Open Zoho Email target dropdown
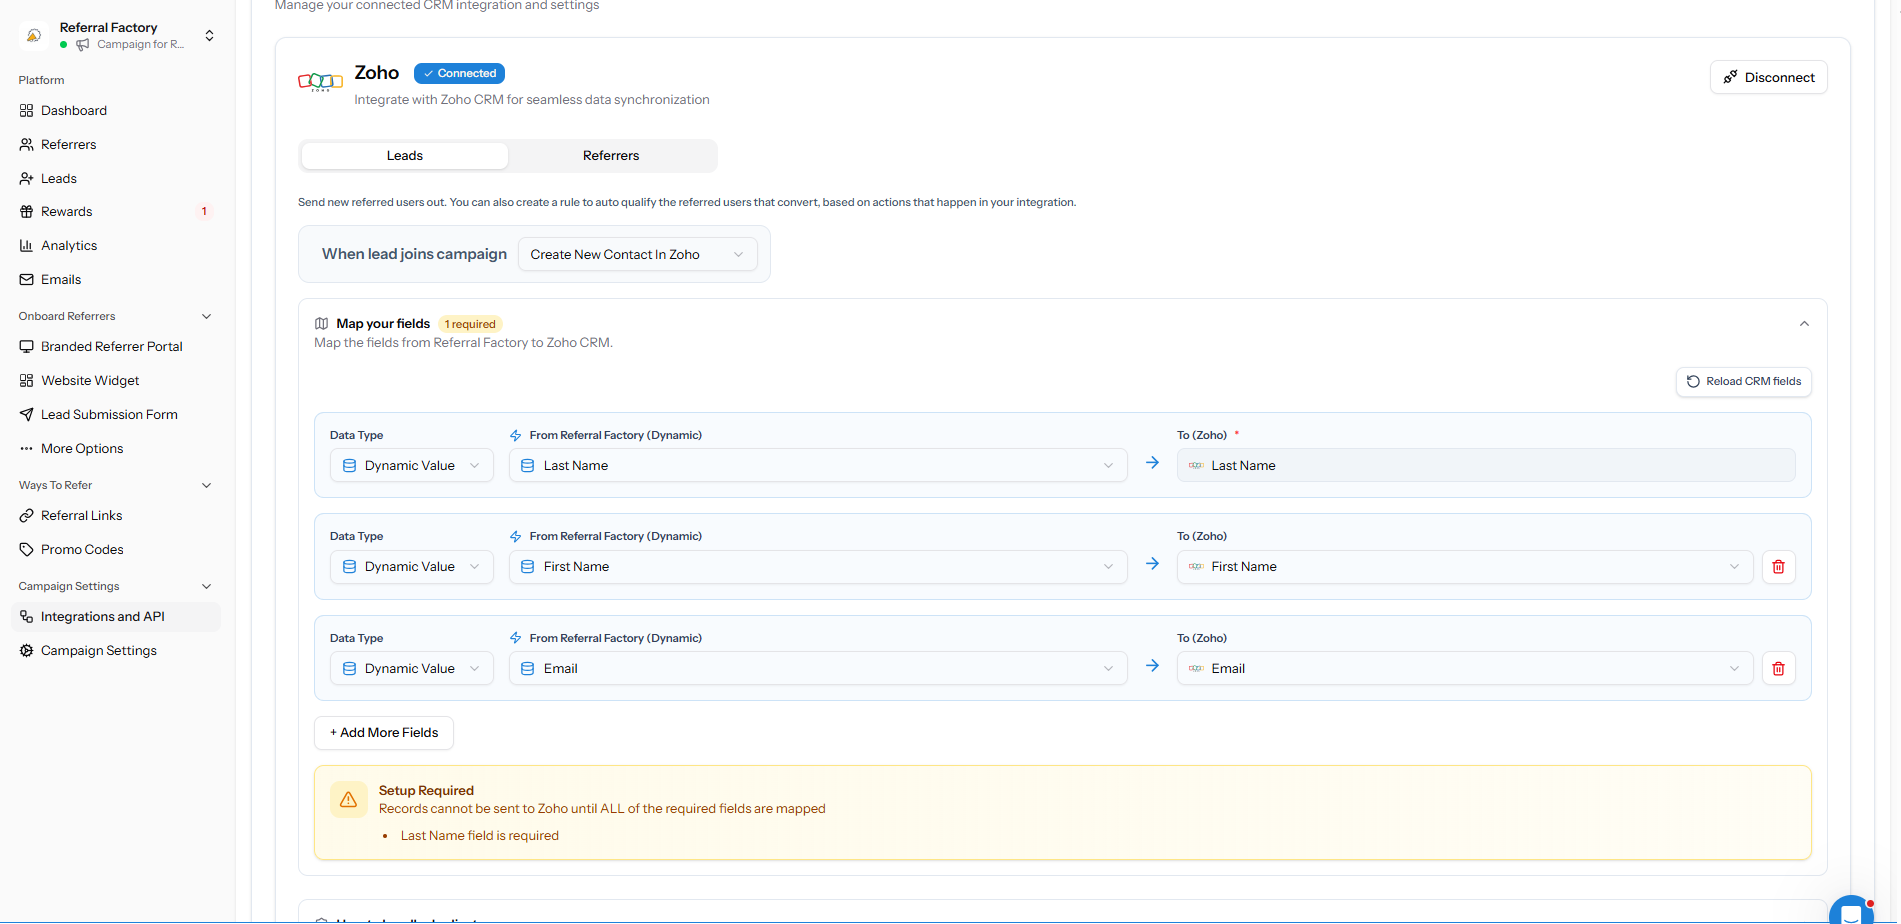 click(1464, 669)
